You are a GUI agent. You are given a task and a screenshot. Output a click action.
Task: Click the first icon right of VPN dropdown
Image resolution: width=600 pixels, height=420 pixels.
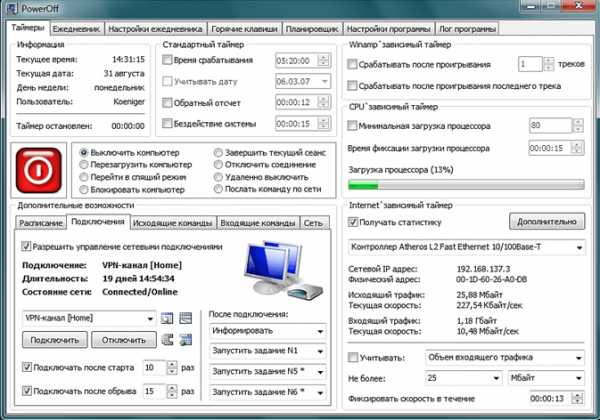(x=166, y=318)
